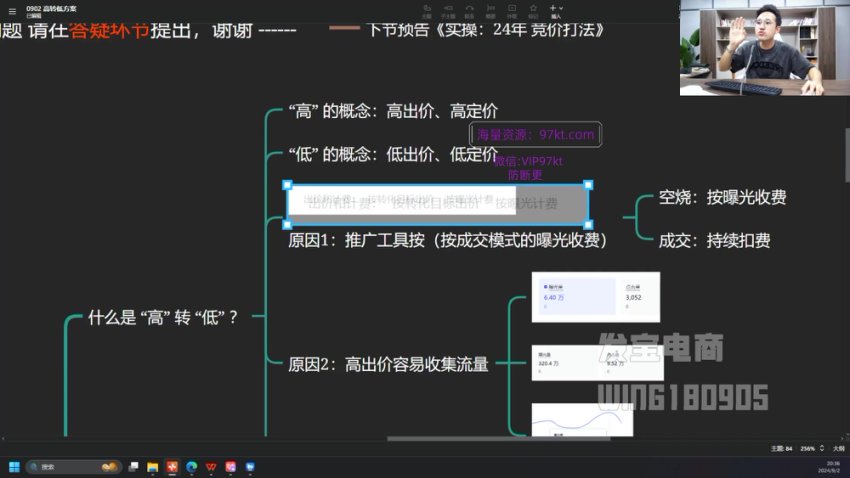Click the Task View icon on taskbar
Image resolution: width=850 pixels, height=478 pixels.
[x=133, y=466]
